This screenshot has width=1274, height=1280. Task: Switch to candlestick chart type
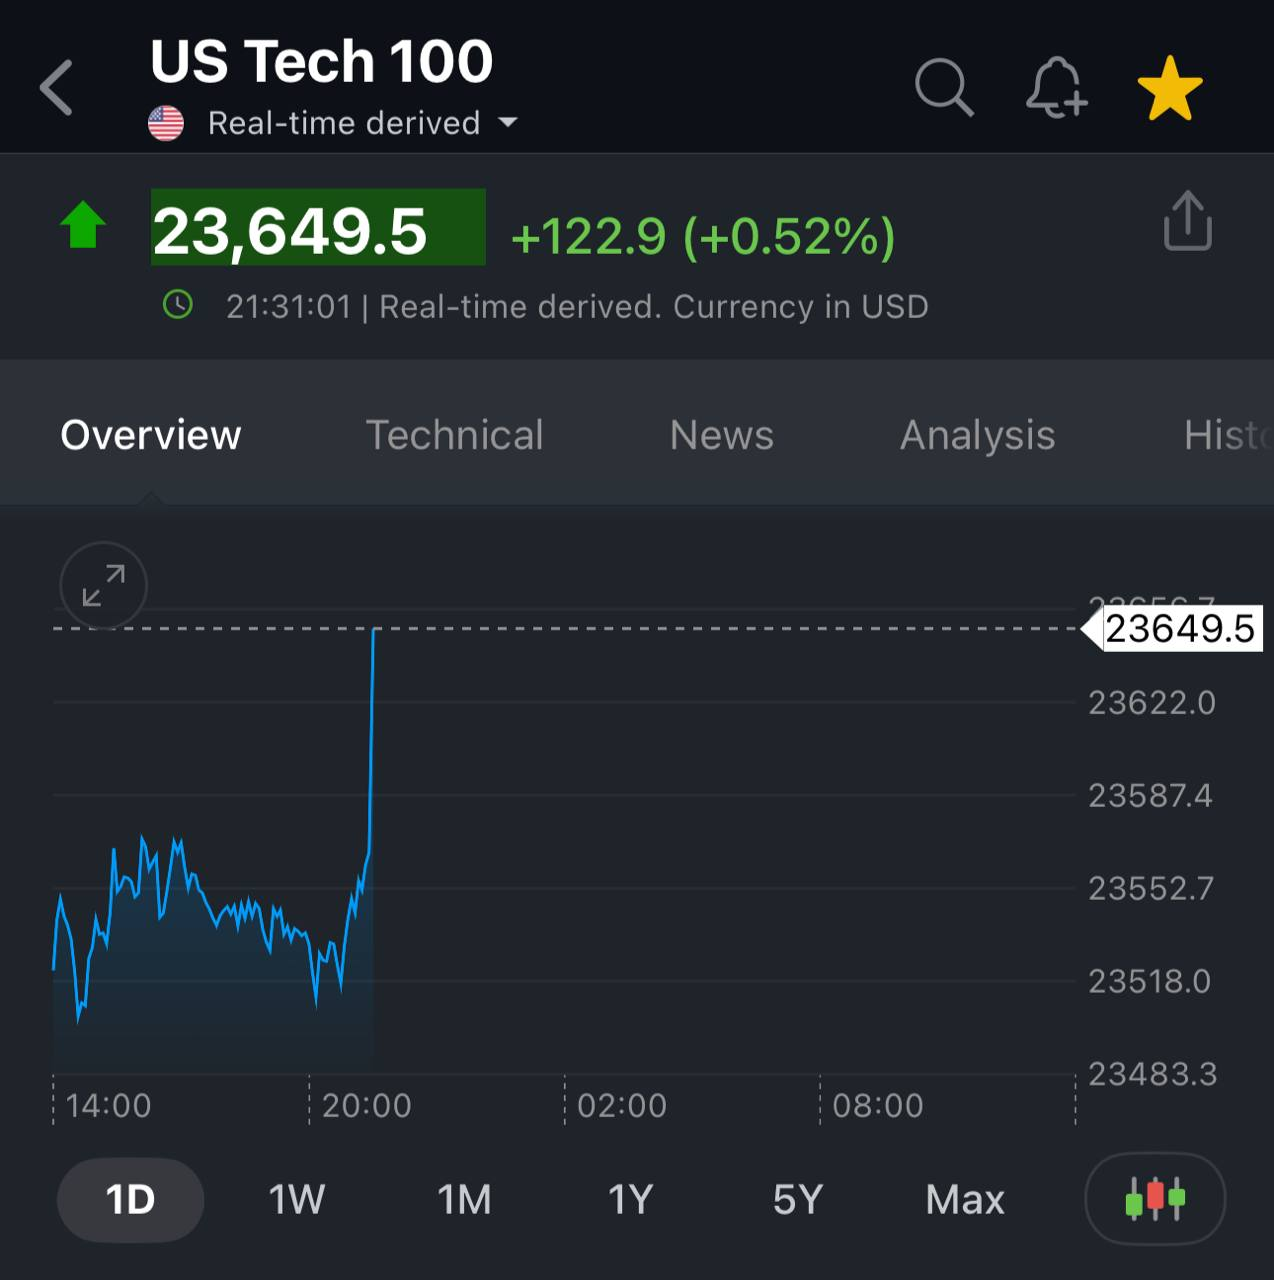[1155, 1198]
